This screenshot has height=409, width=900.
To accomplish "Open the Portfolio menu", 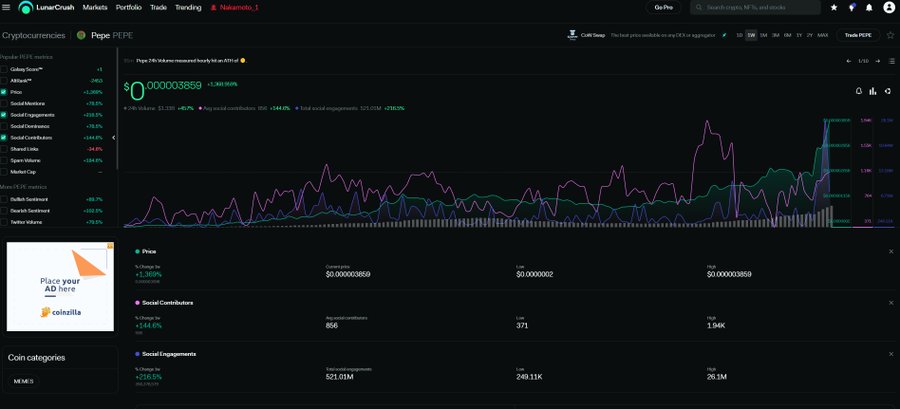I will (x=129, y=7).
